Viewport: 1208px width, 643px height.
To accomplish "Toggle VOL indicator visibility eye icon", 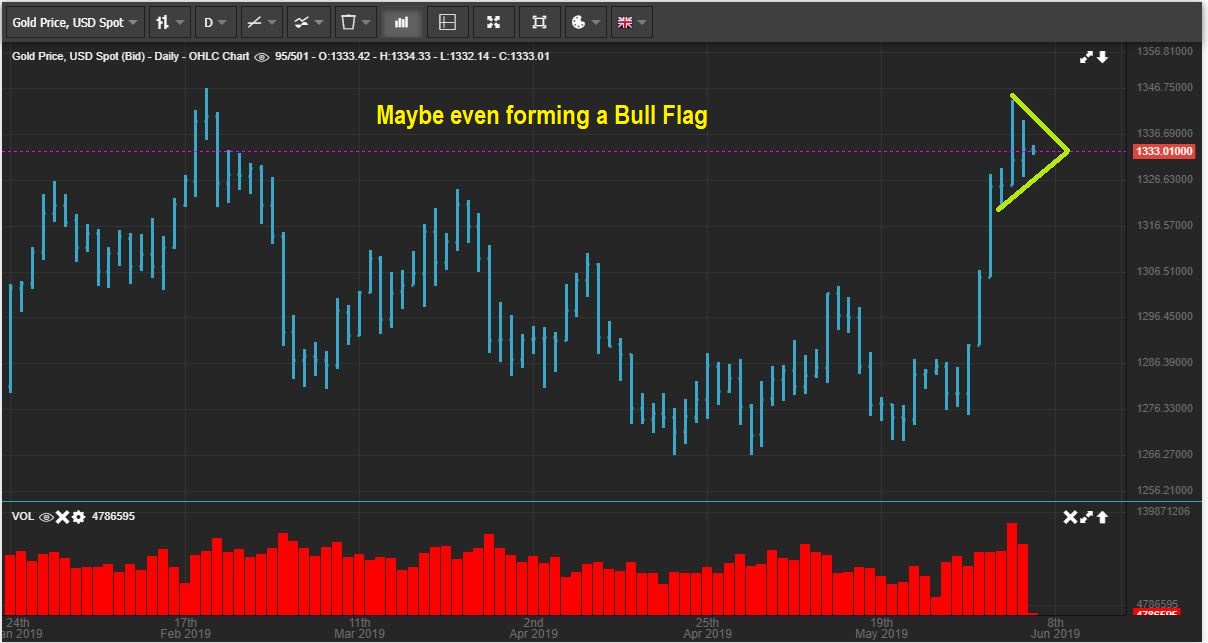I will [x=46, y=517].
